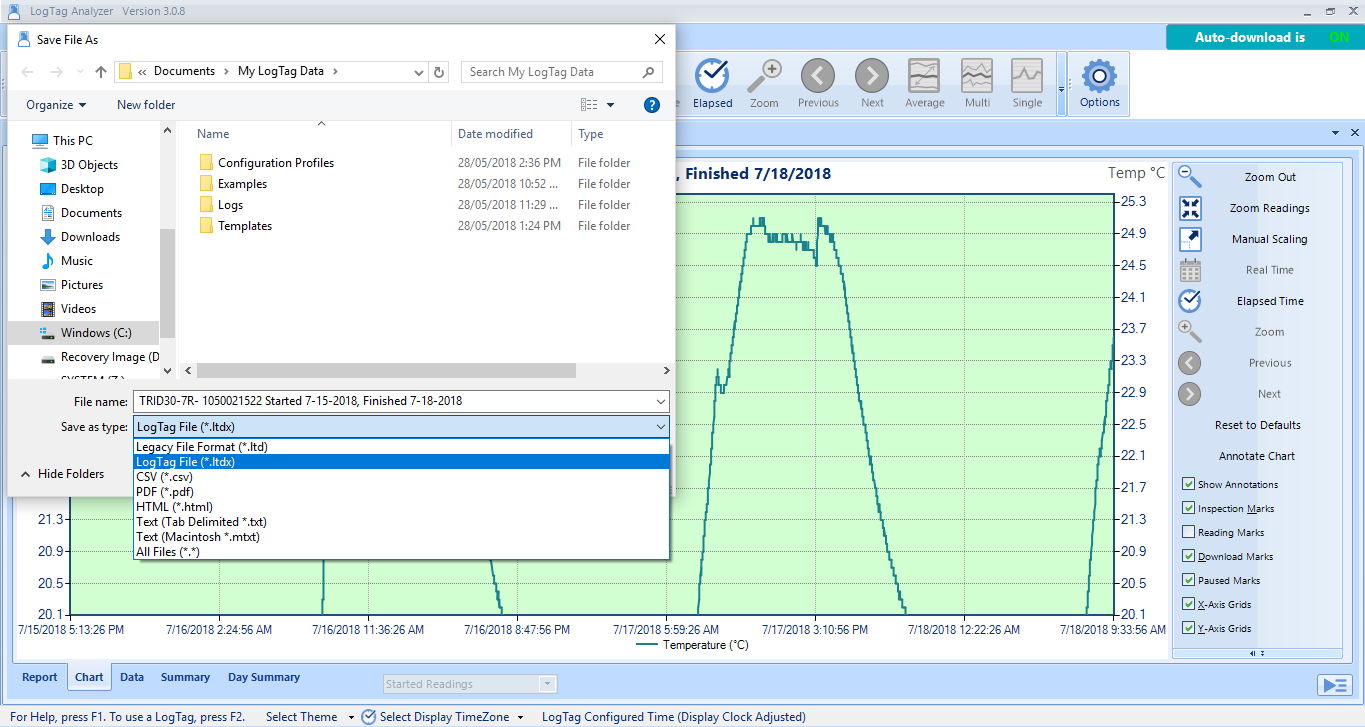Enable the Reading Marks checkbox

pos(1188,533)
